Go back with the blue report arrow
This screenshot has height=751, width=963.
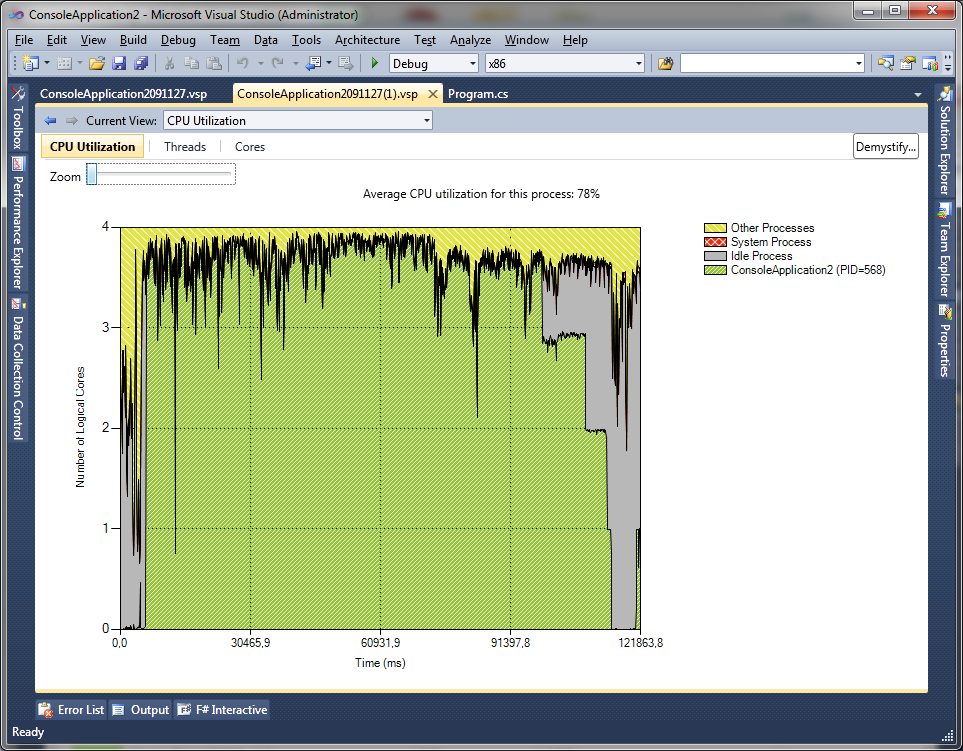coord(50,120)
